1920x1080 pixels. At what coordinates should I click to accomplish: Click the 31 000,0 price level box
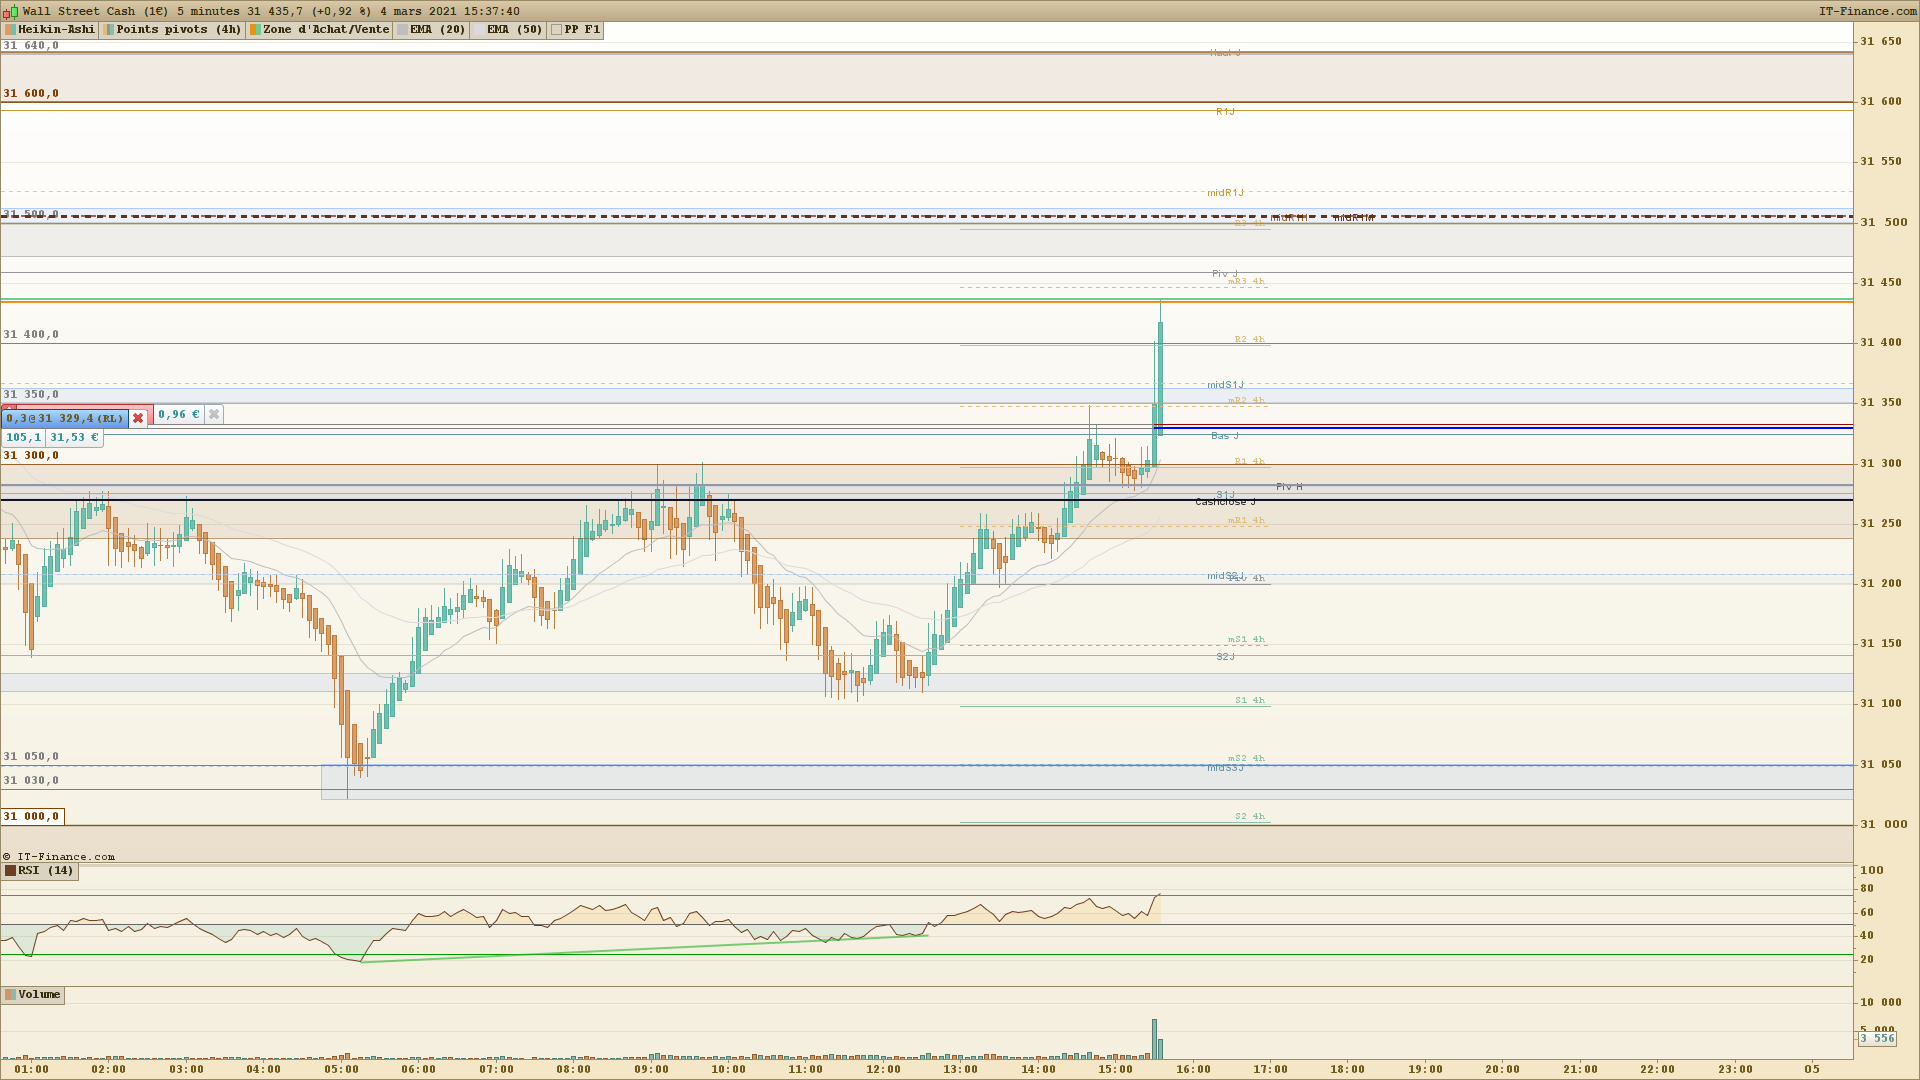[x=32, y=817]
